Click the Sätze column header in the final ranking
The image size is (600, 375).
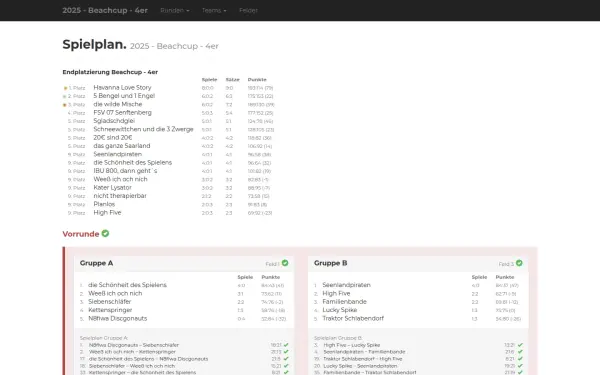click(x=233, y=80)
